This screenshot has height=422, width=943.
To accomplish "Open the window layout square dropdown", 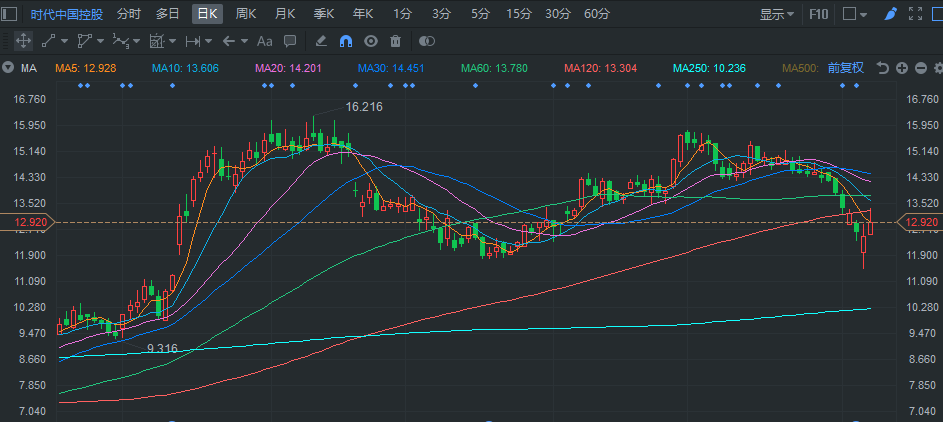I will click(x=855, y=14).
